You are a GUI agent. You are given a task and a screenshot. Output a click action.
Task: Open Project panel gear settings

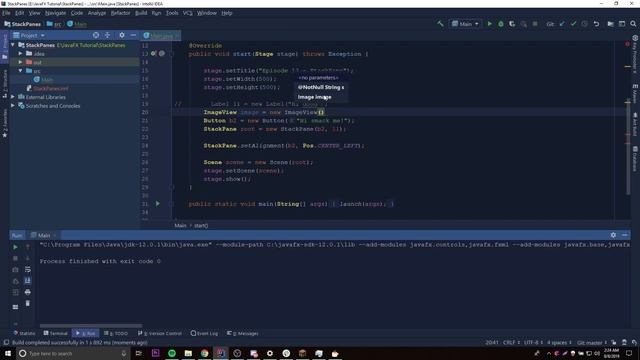point(122,36)
